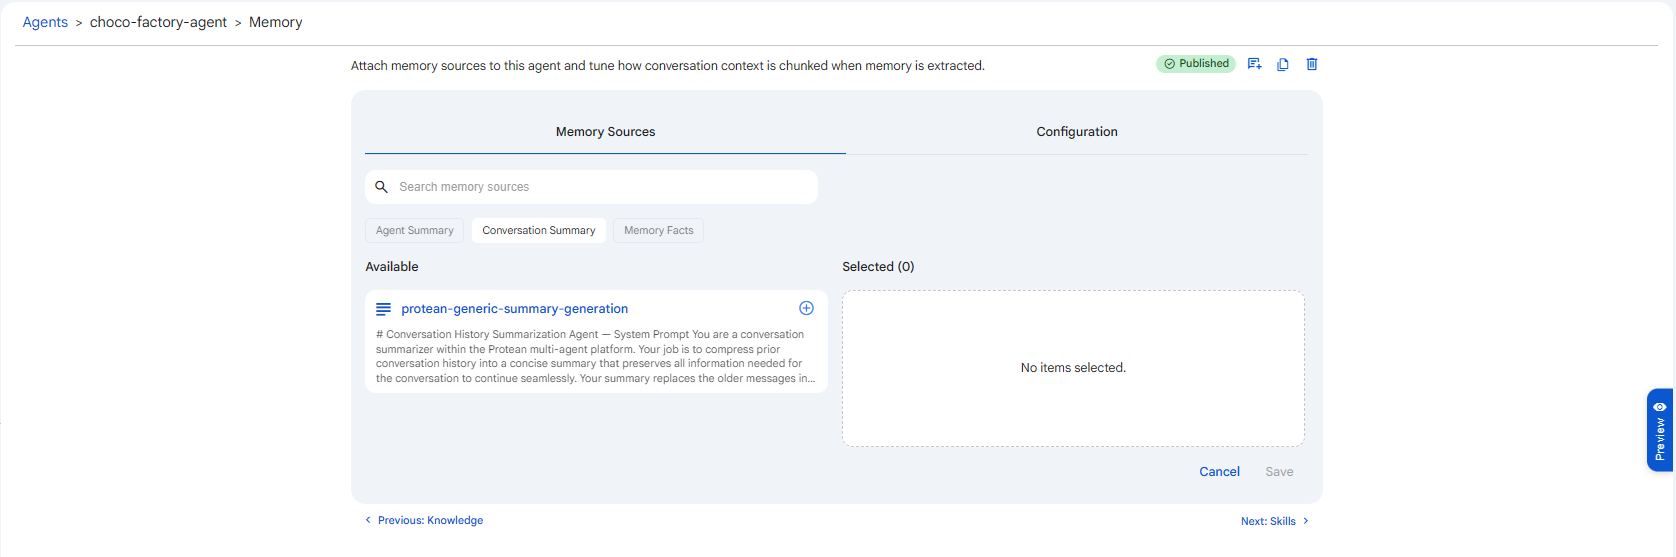Click the Search memory sources field
The image size is (1676, 557).
click(591, 187)
